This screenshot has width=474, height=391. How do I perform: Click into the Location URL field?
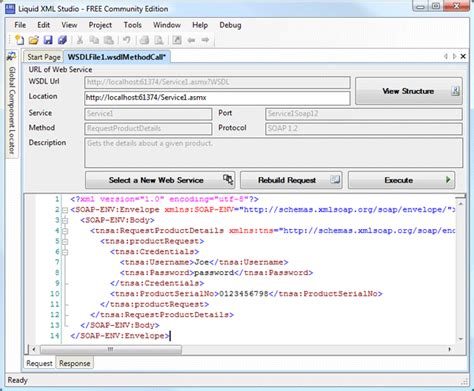[217, 98]
